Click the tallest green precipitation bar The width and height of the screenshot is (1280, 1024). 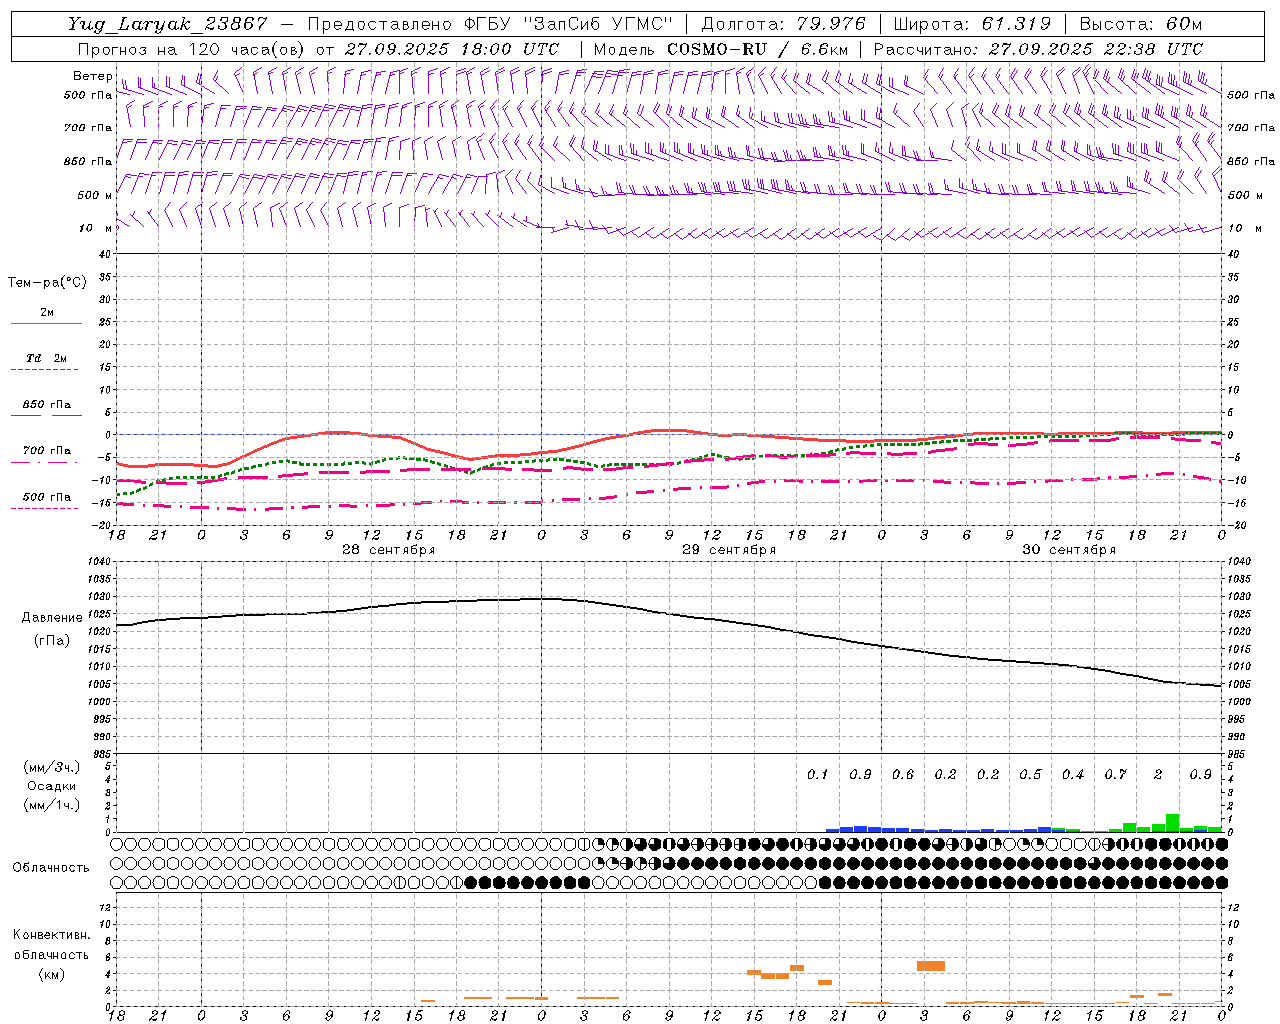pyautogui.click(x=1172, y=823)
